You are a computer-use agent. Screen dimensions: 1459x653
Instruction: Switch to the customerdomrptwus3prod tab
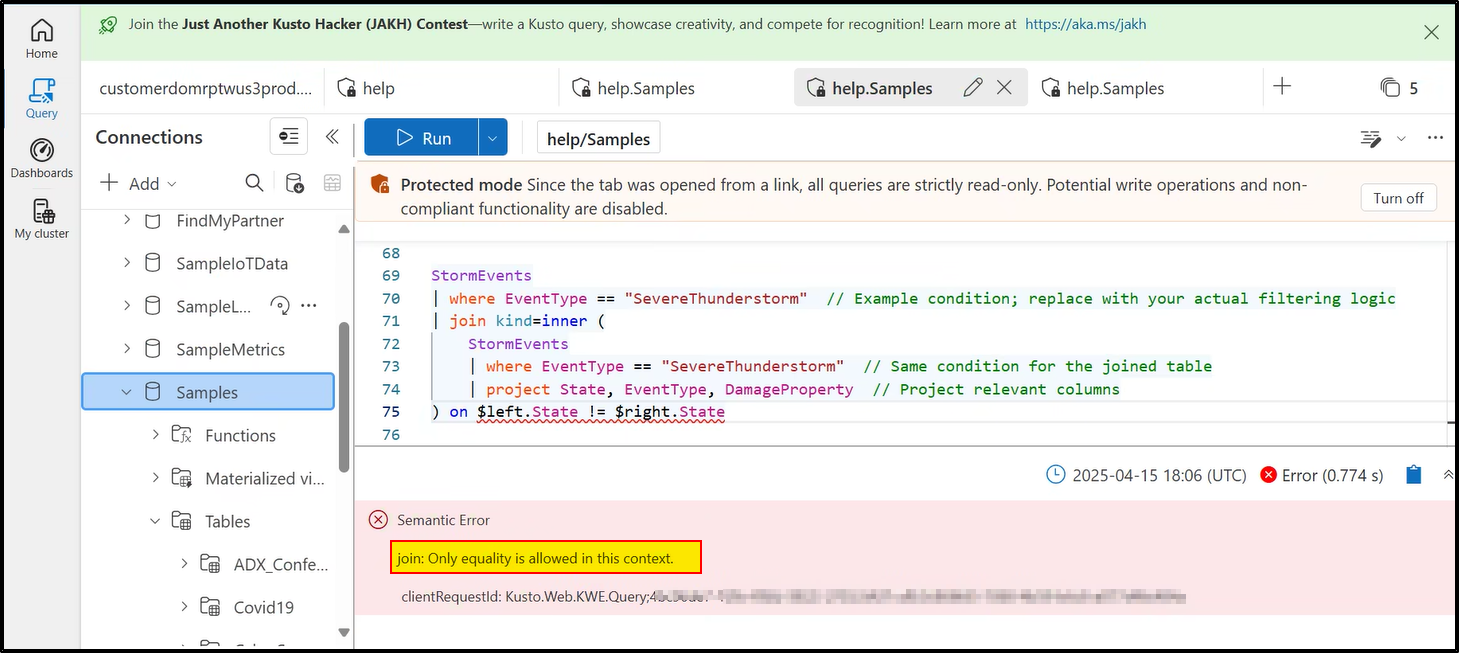(205, 88)
